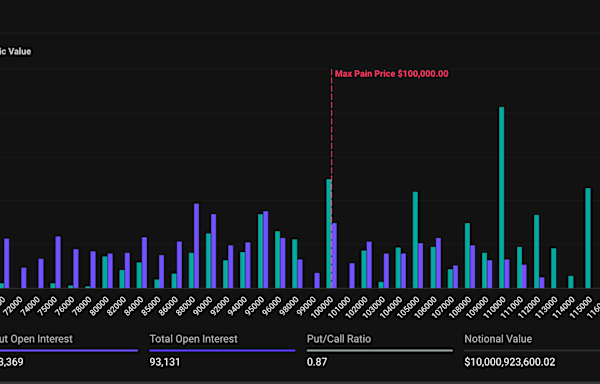Click the 0.87 put/call ratio value

tap(317, 362)
